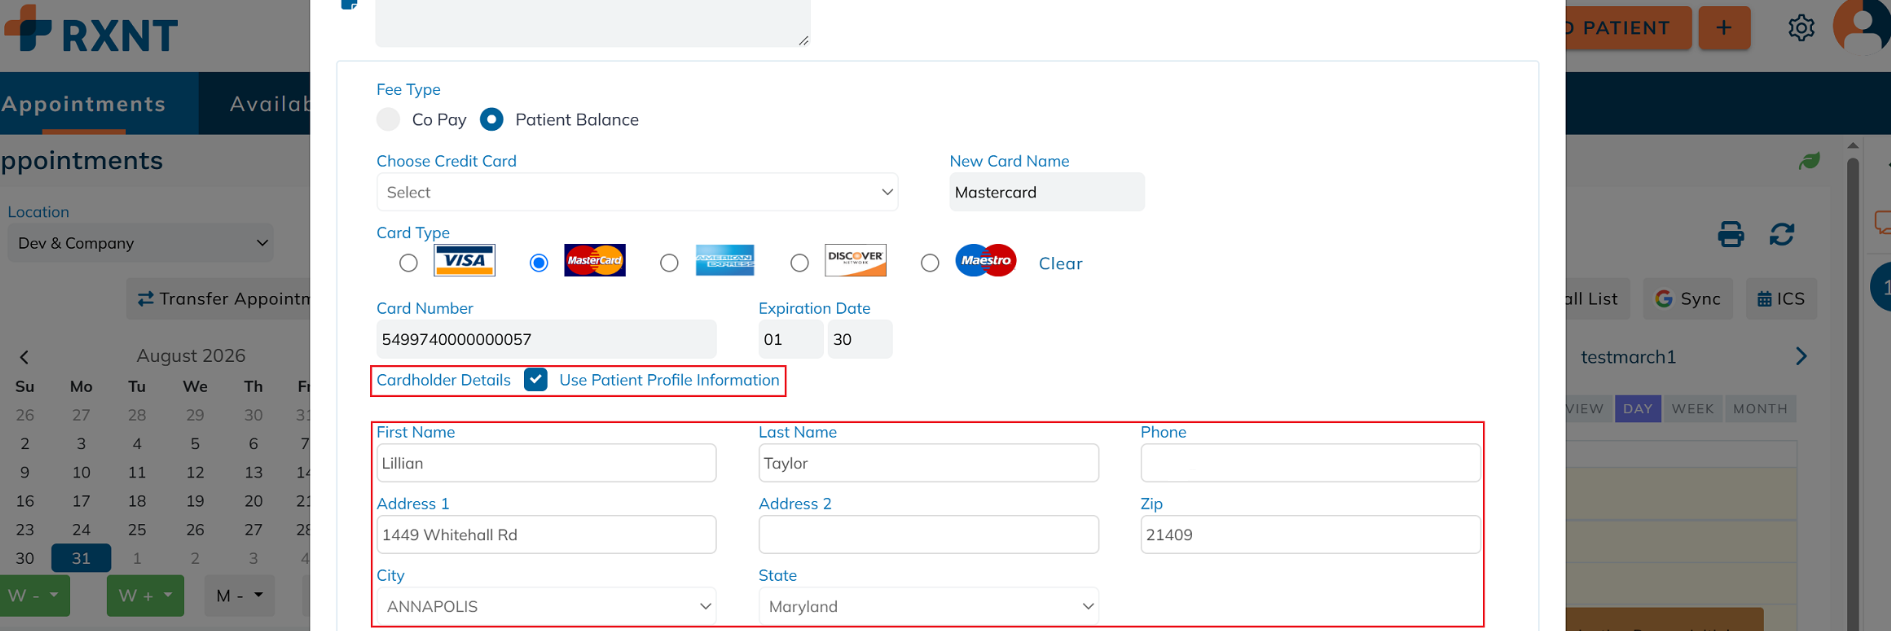This screenshot has width=1891, height=631.
Task: Select the Discover card logo
Action: click(856, 260)
